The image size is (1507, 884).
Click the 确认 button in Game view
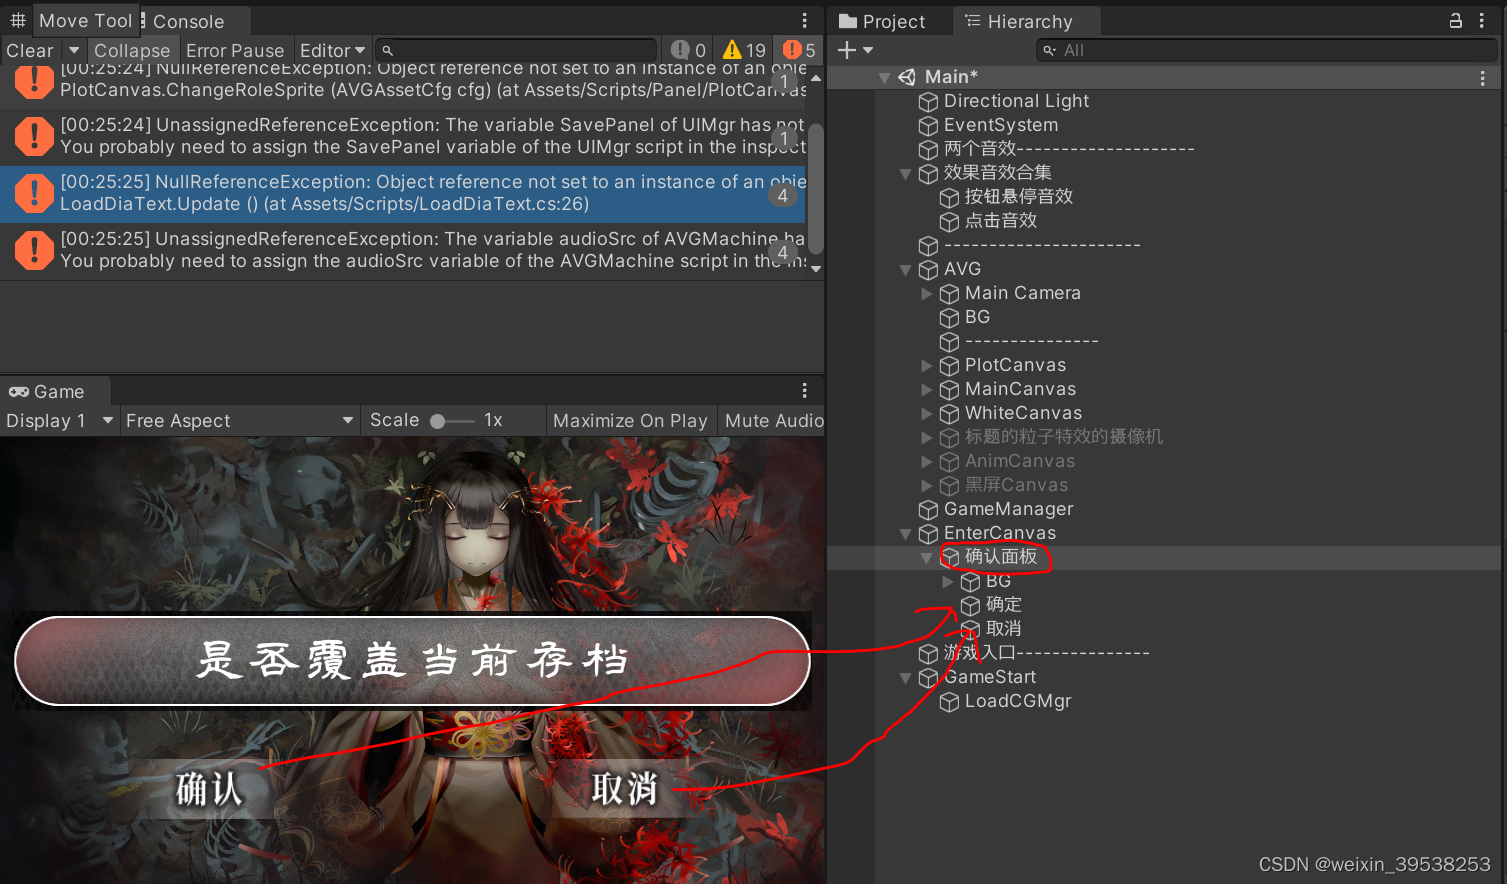(210, 789)
